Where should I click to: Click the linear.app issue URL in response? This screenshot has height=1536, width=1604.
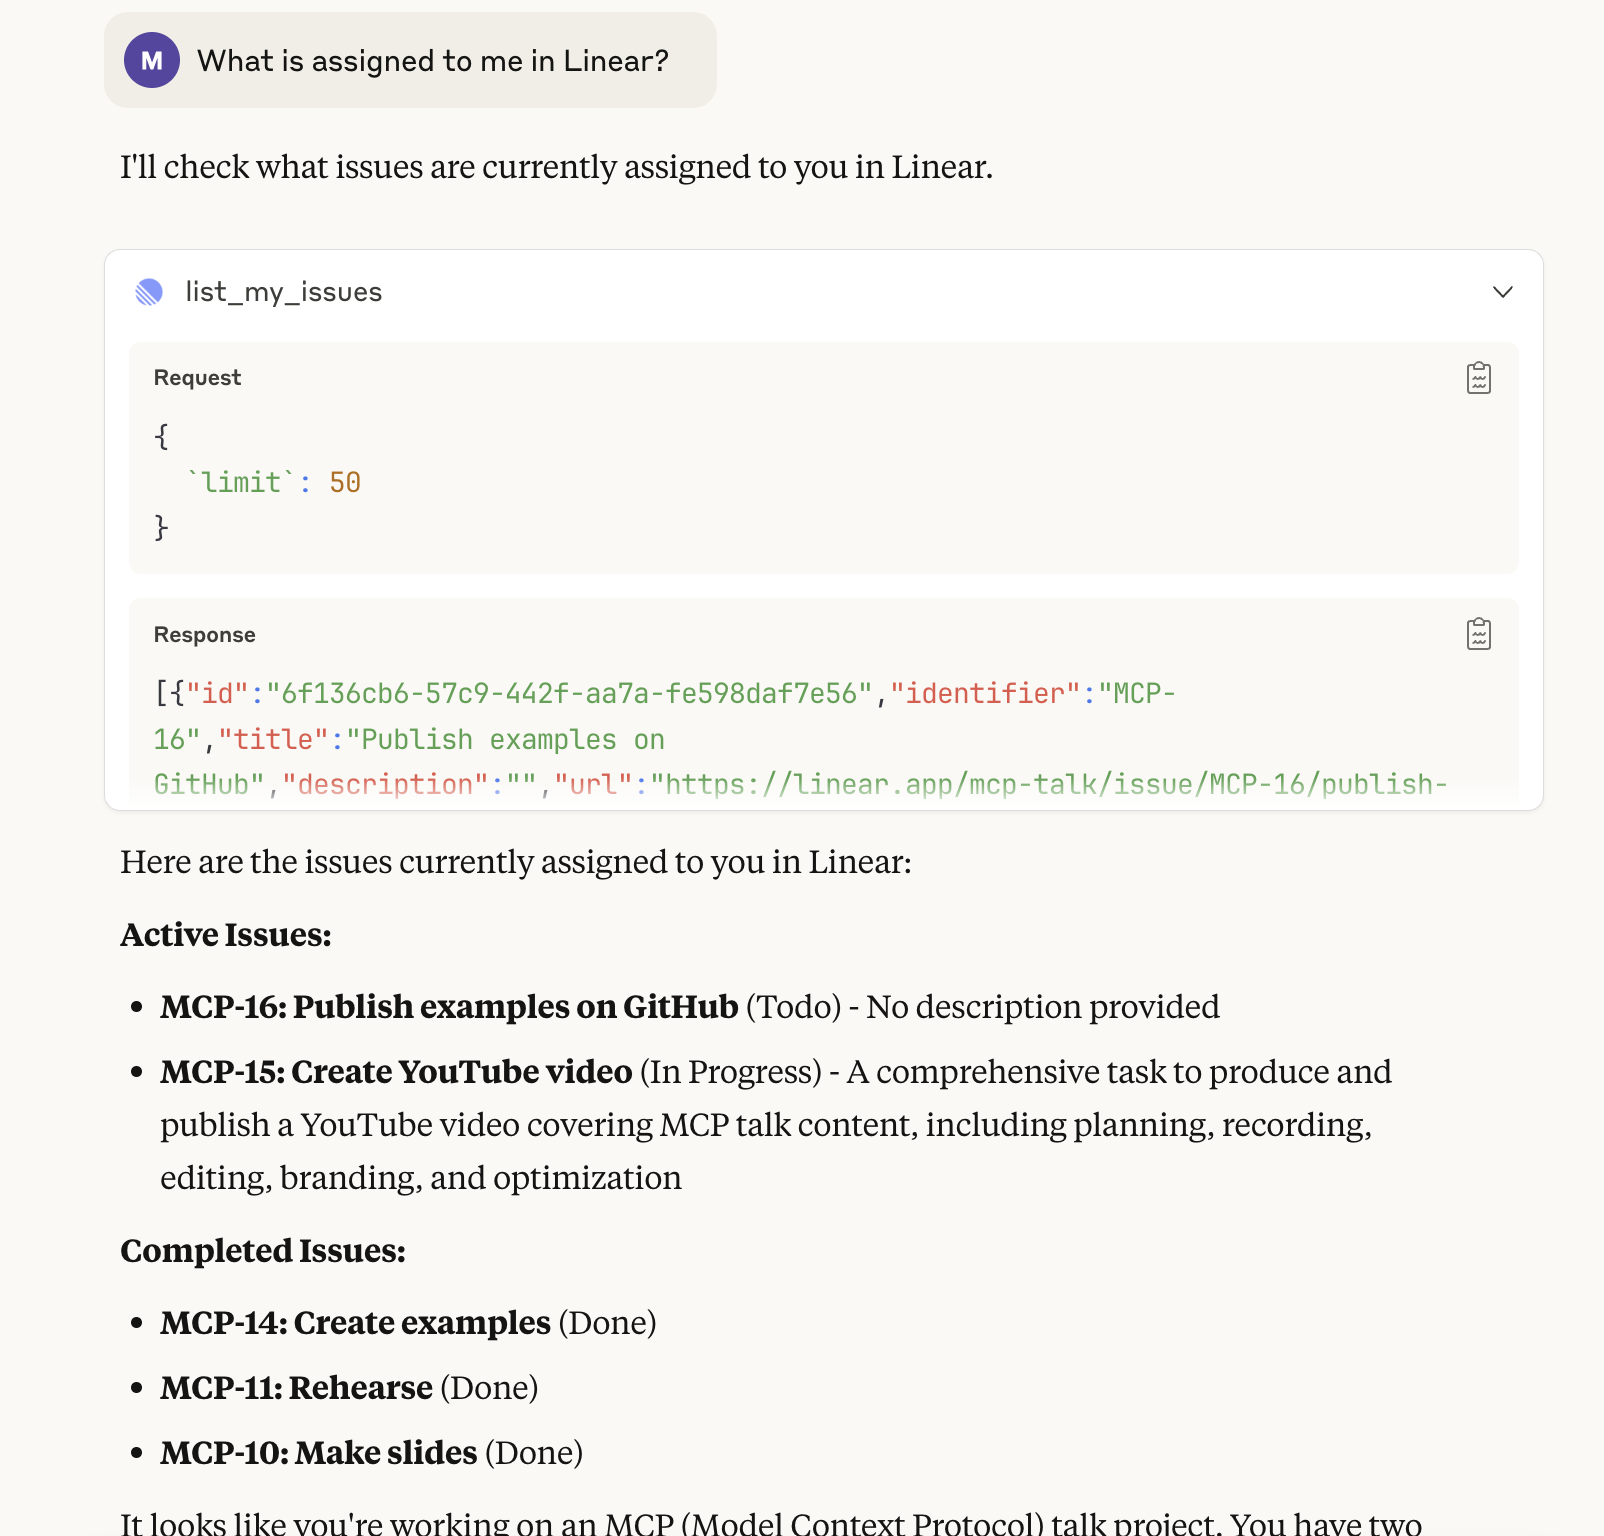[x=1049, y=784]
